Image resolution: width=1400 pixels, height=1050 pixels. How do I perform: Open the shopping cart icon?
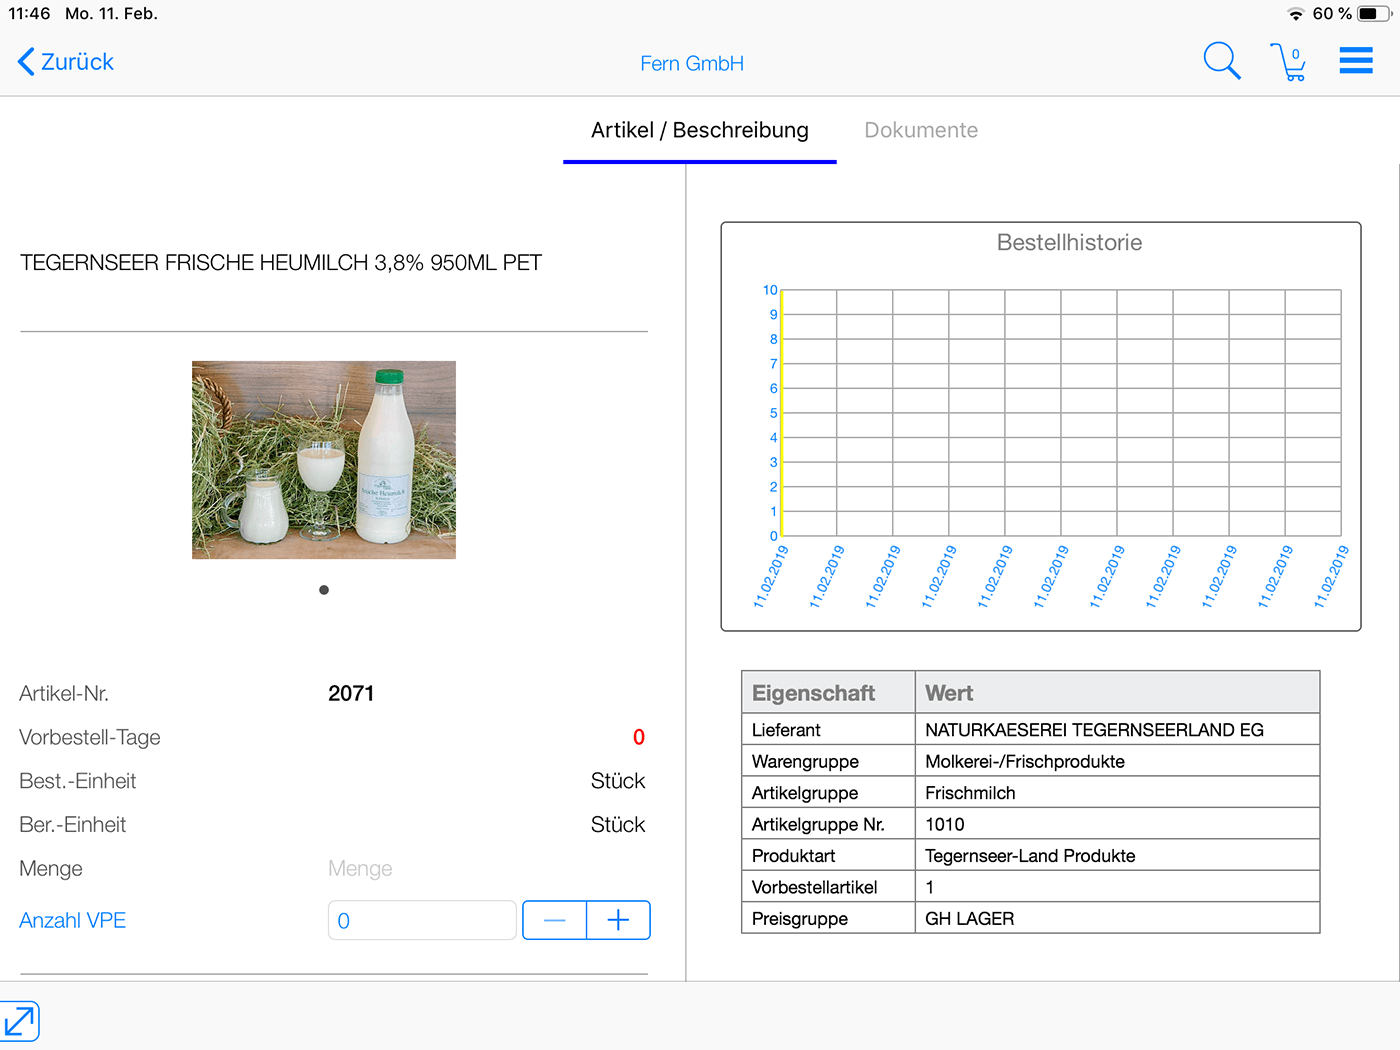pyautogui.click(x=1288, y=62)
